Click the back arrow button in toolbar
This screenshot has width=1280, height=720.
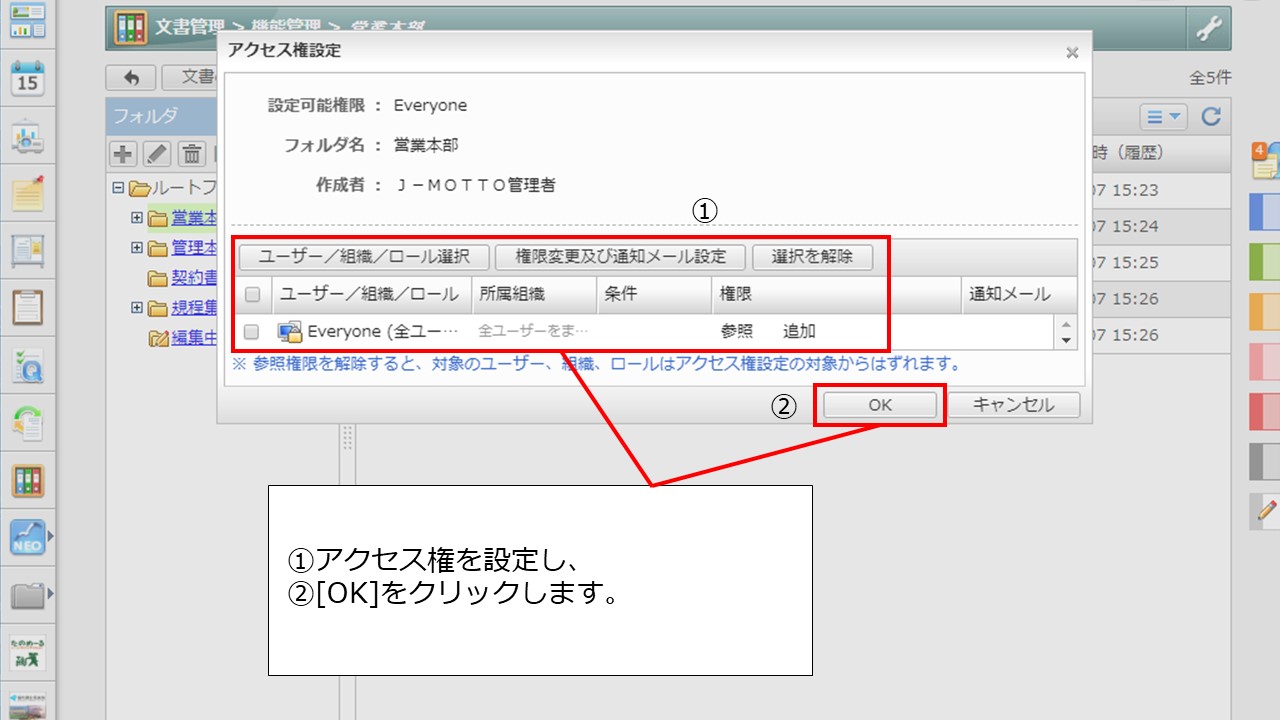coord(130,77)
